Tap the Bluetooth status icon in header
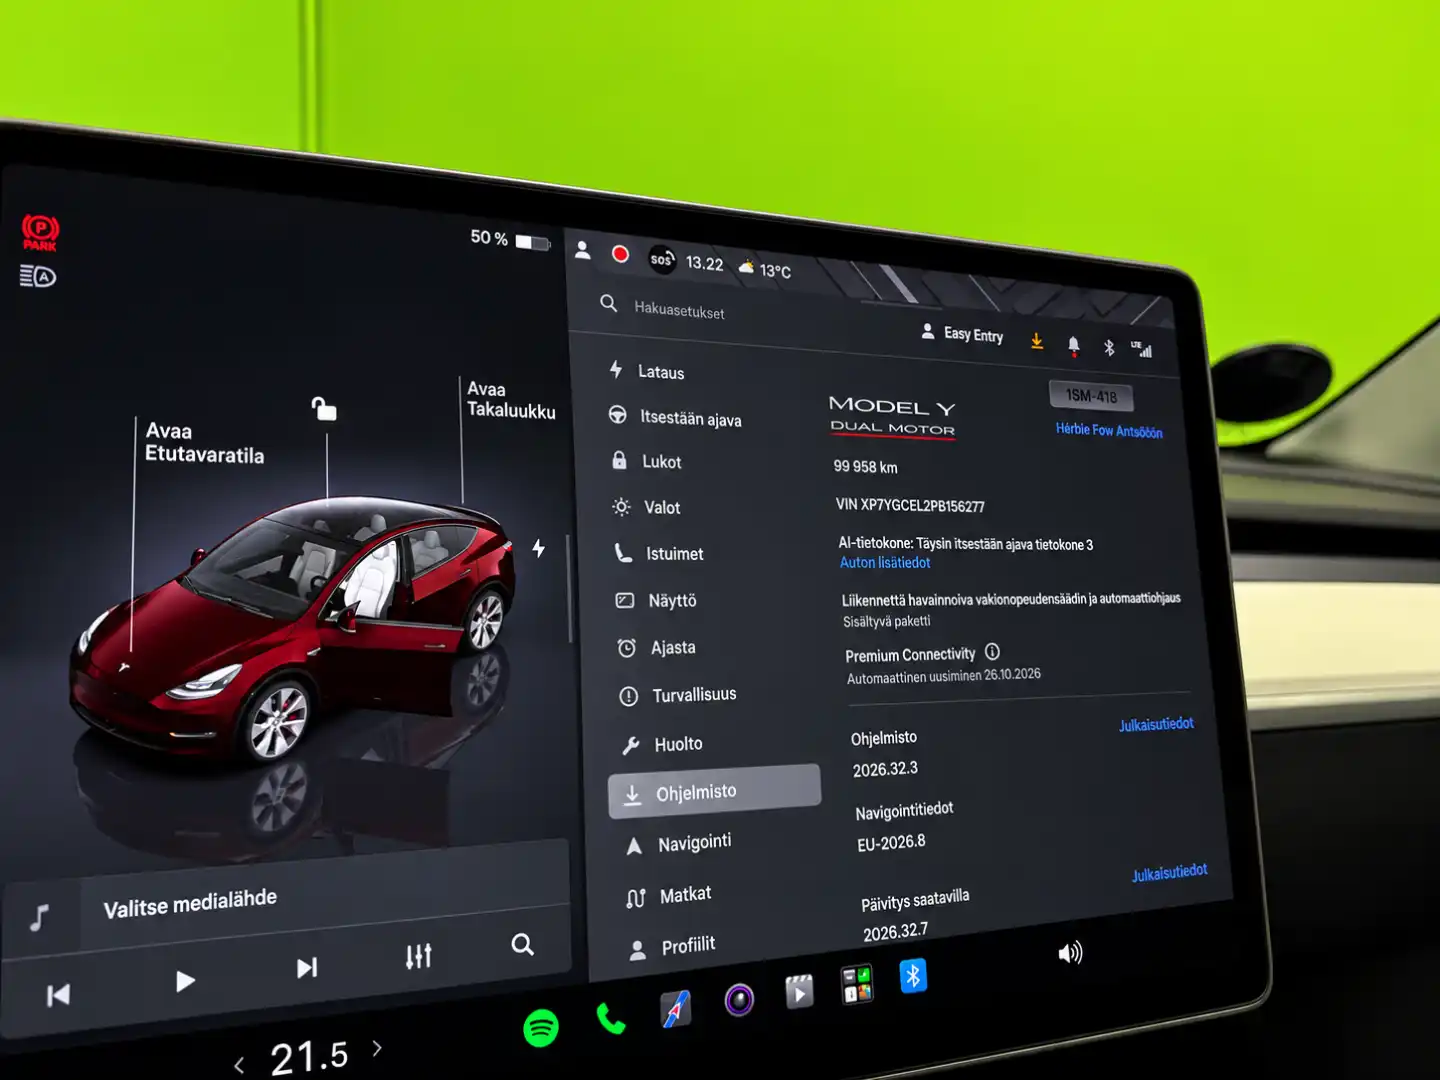This screenshot has height=1080, width=1440. pos(1109,348)
